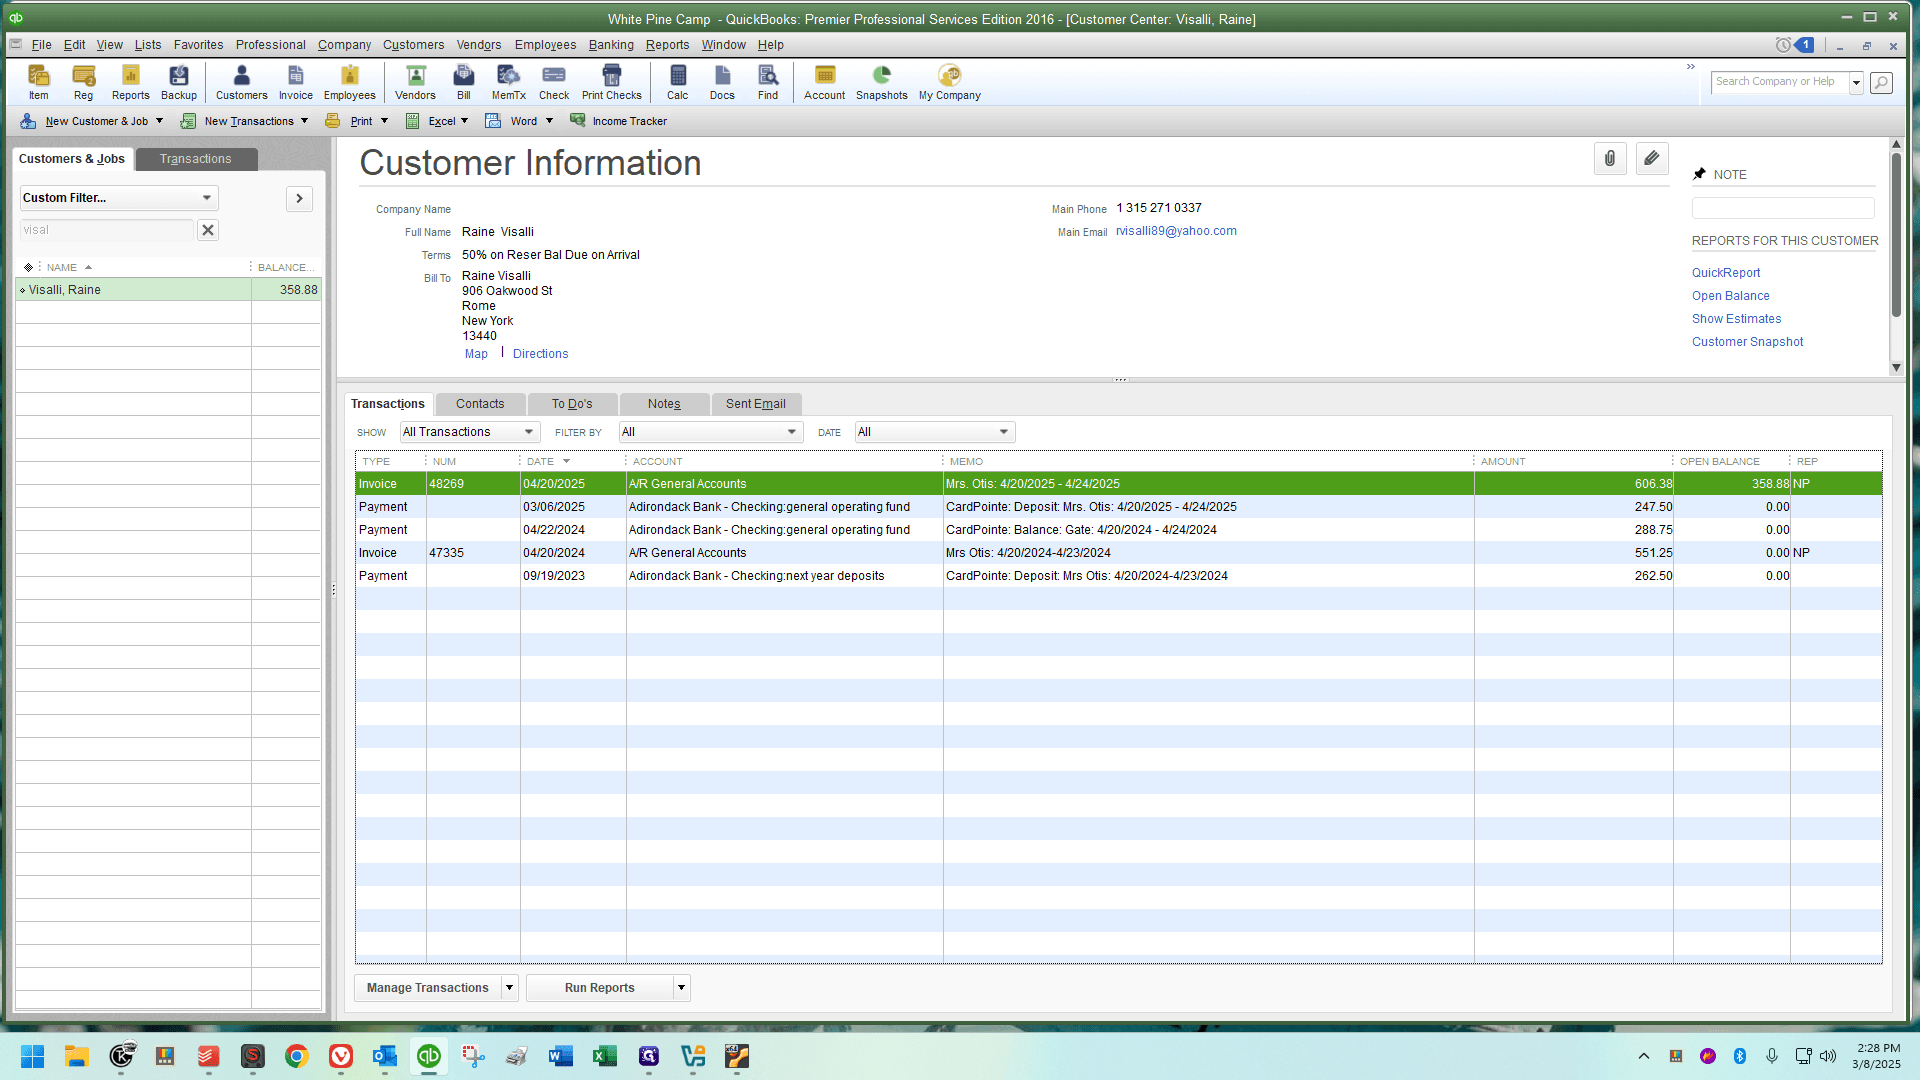1920x1080 pixels.
Task: Click the search magnifier button
Action: (x=1881, y=83)
